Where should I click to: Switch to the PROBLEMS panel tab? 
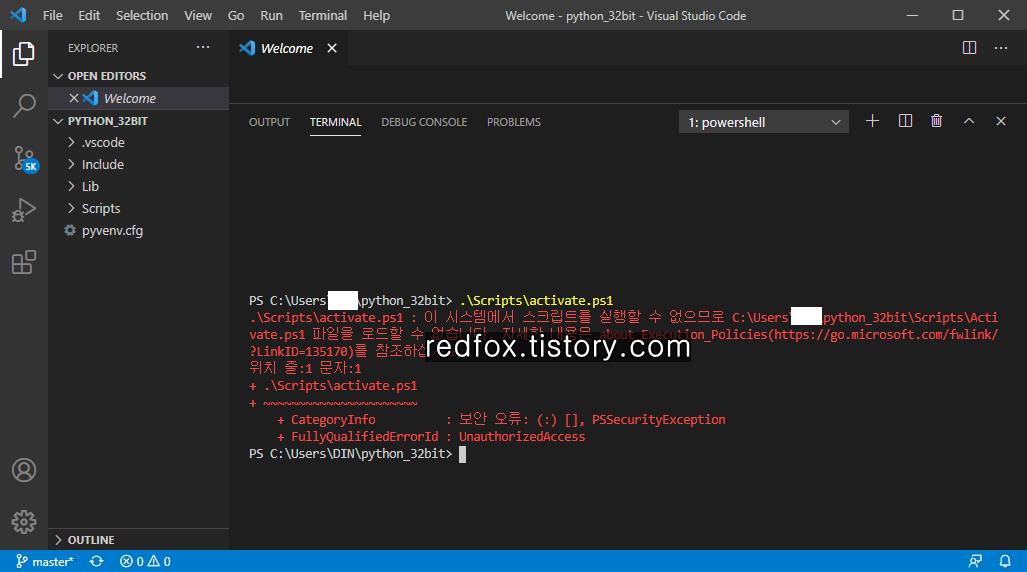pyautogui.click(x=514, y=122)
